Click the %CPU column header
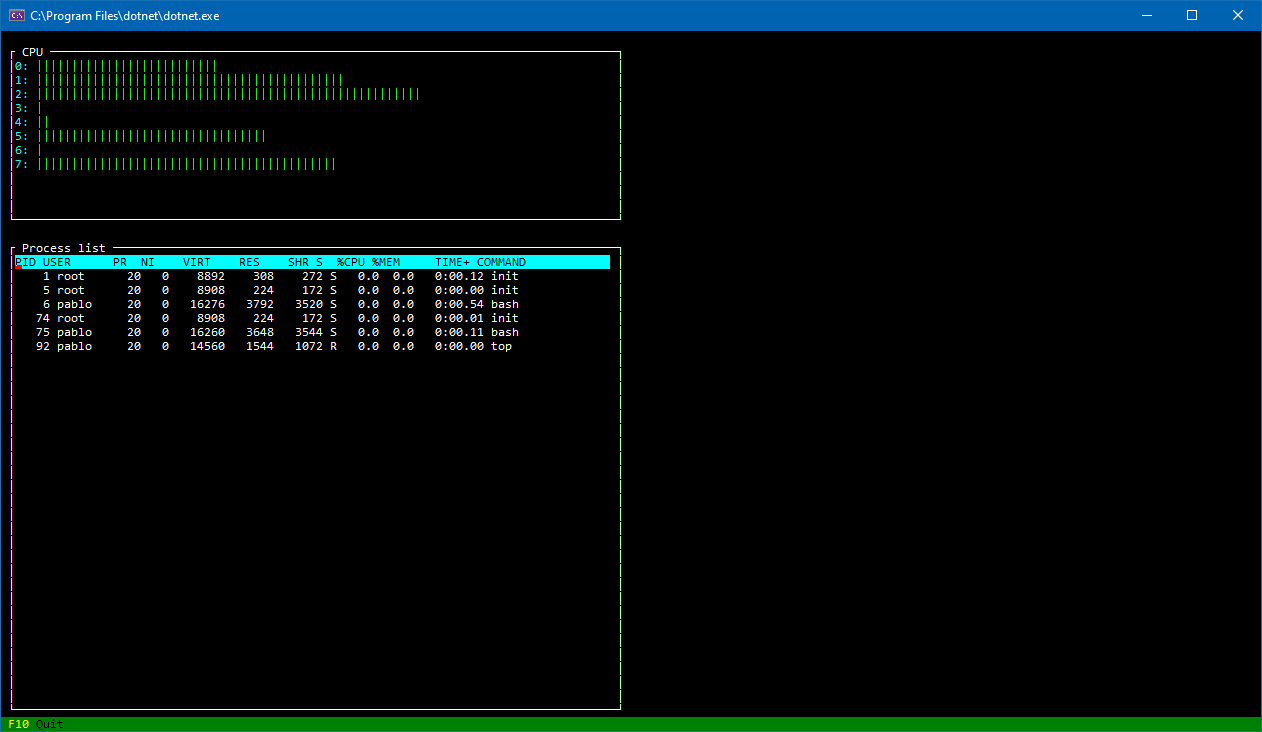The height and width of the screenshot is (732, 1262). 351,262
